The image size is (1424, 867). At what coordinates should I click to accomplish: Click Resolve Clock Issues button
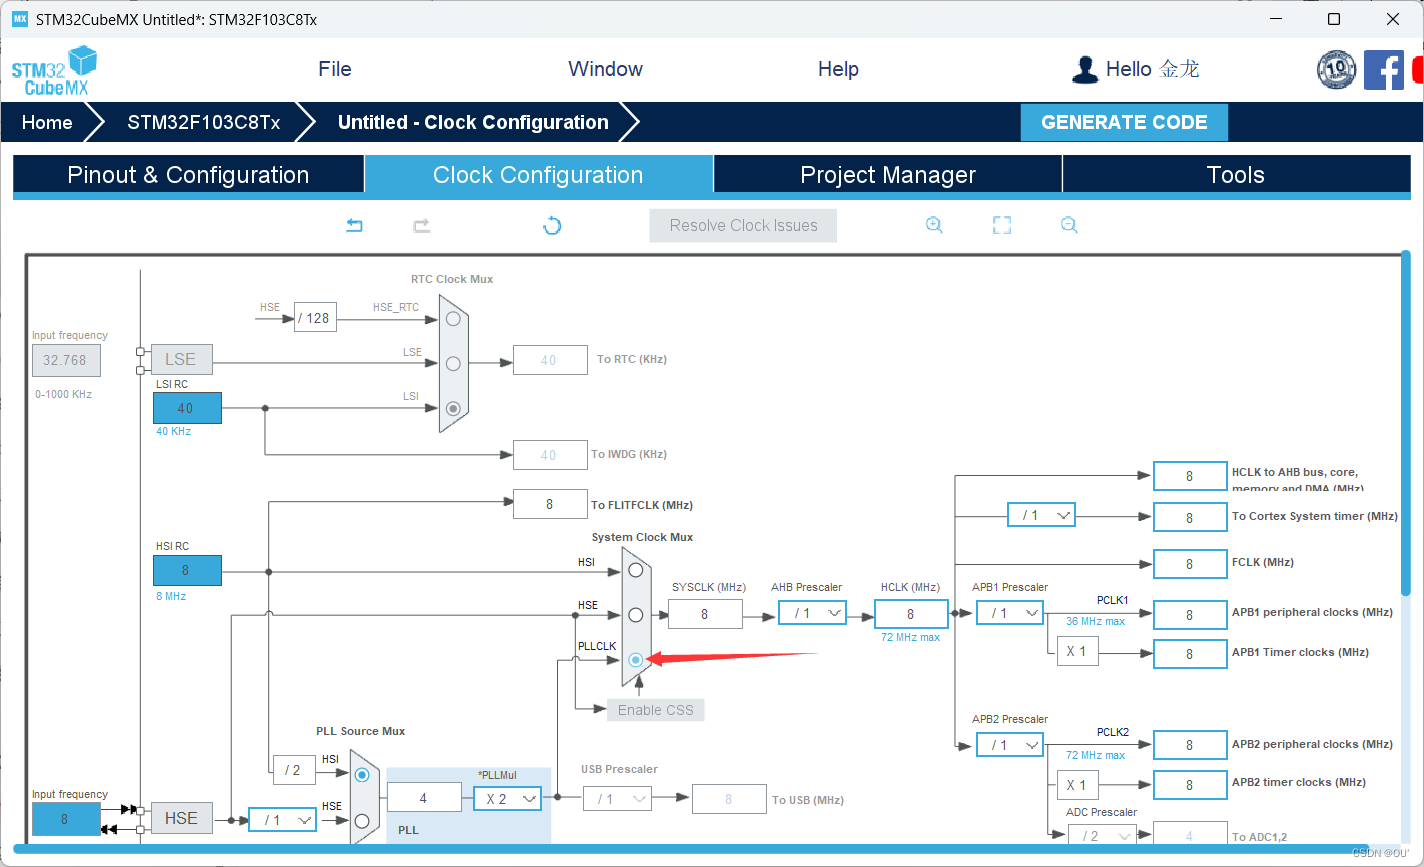point(743,225)
